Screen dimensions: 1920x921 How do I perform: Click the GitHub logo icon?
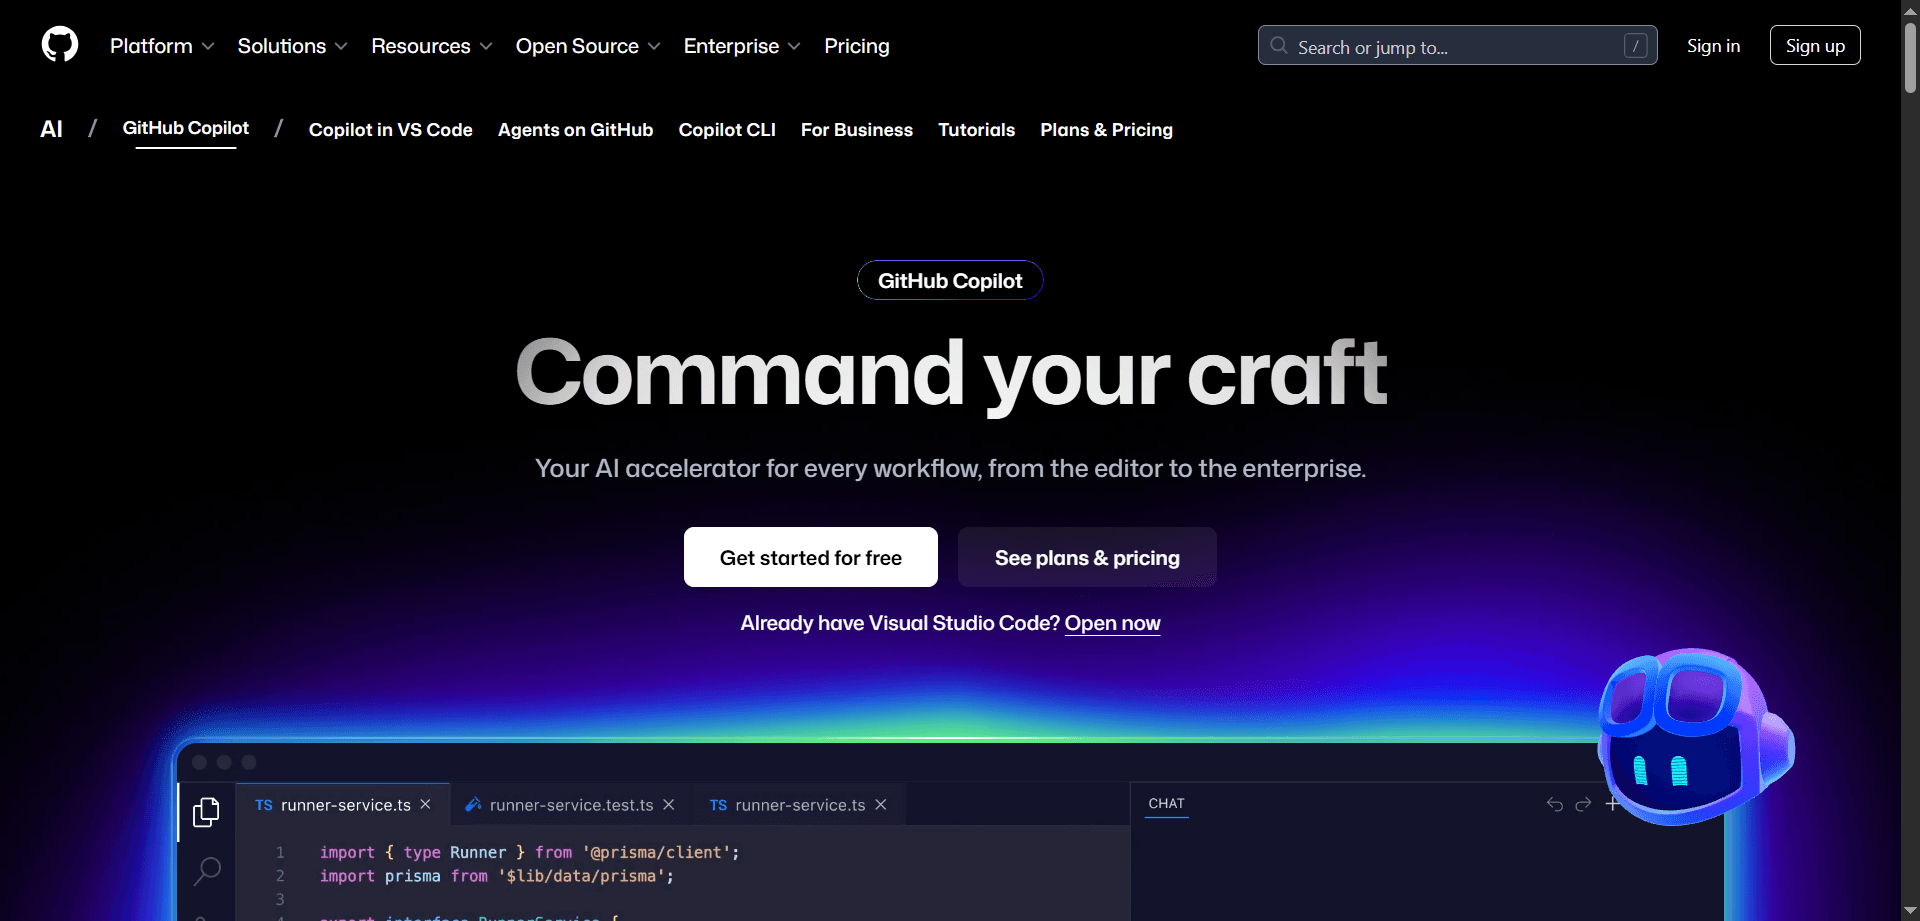59,45
